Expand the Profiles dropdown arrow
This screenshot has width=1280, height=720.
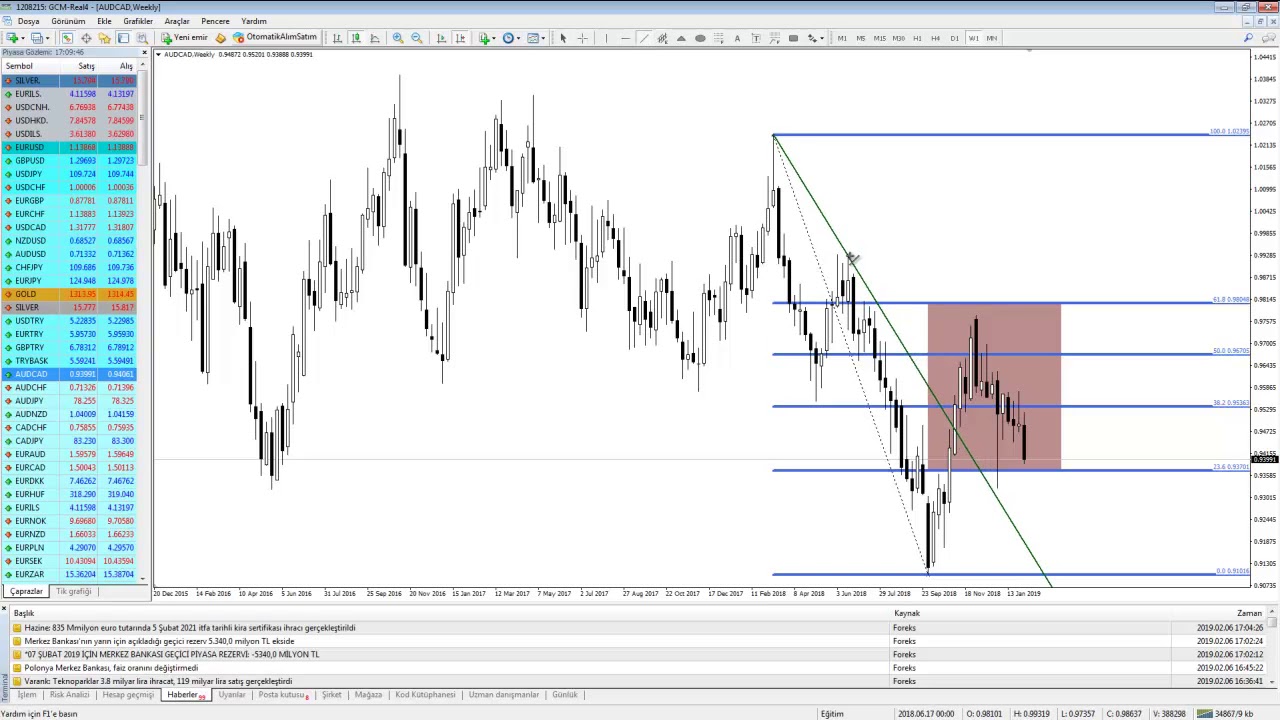coord(47,38)
